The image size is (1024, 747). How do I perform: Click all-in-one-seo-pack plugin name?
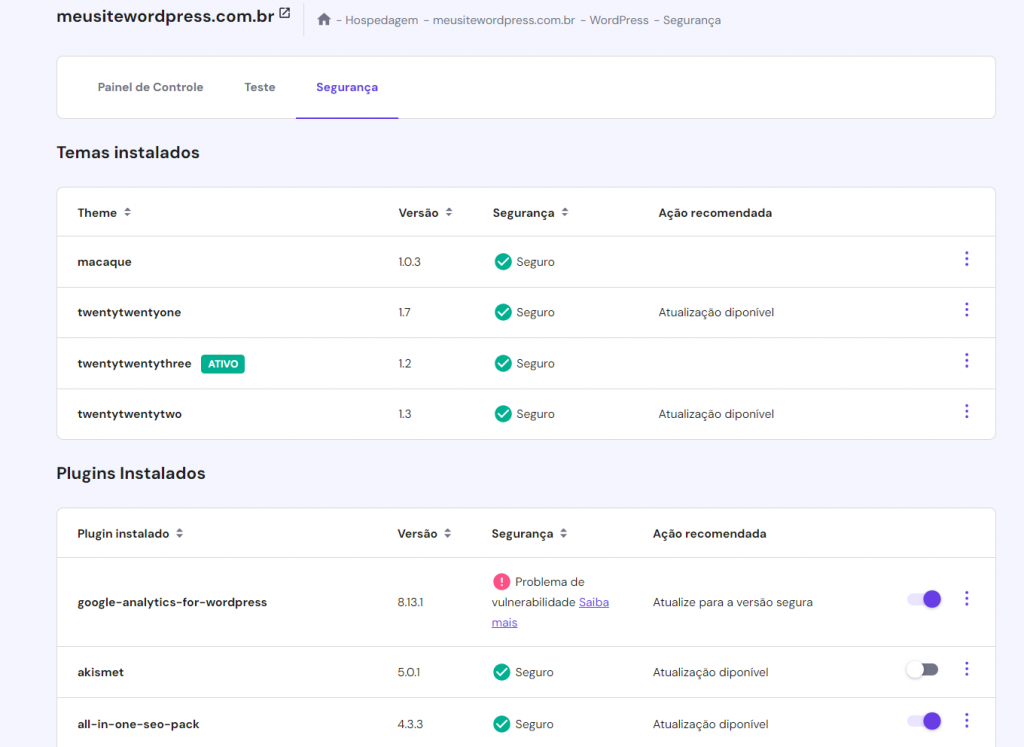138,724
